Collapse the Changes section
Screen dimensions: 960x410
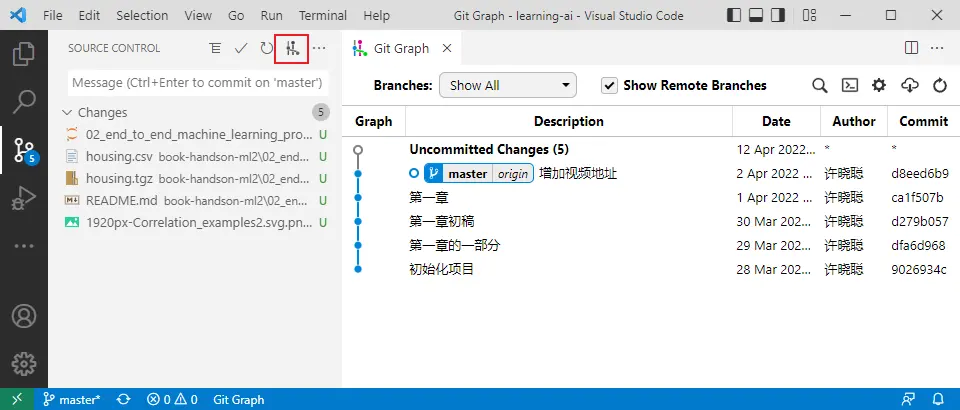[68, 112]
